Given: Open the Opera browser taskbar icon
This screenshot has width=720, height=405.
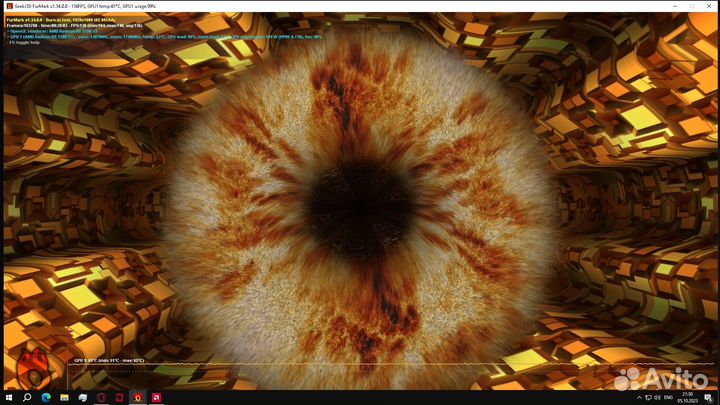Looking at the screenshot, I should (x=101, y=397).
